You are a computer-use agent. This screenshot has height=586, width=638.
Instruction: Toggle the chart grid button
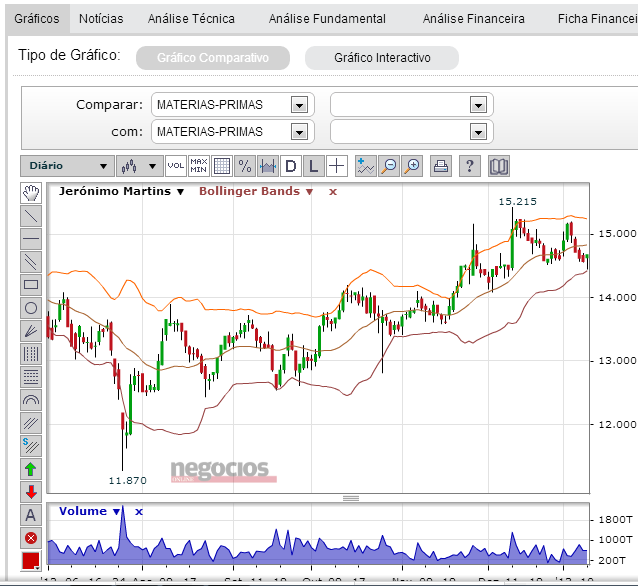click(222, 166)
